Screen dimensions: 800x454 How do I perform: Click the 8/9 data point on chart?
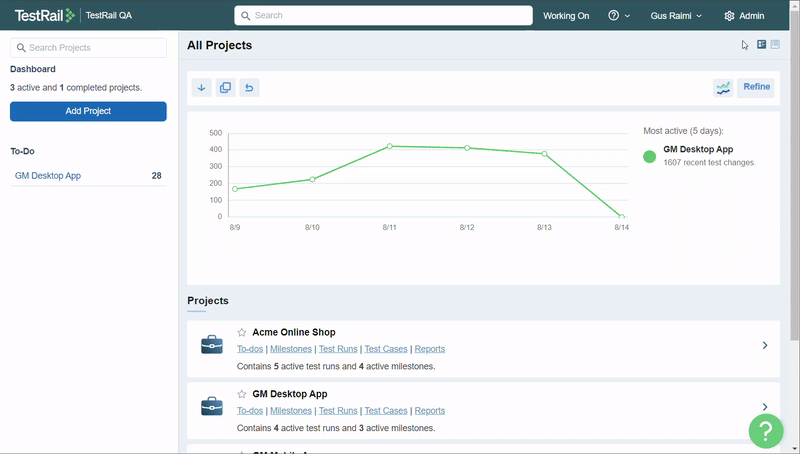click(235, 189)
